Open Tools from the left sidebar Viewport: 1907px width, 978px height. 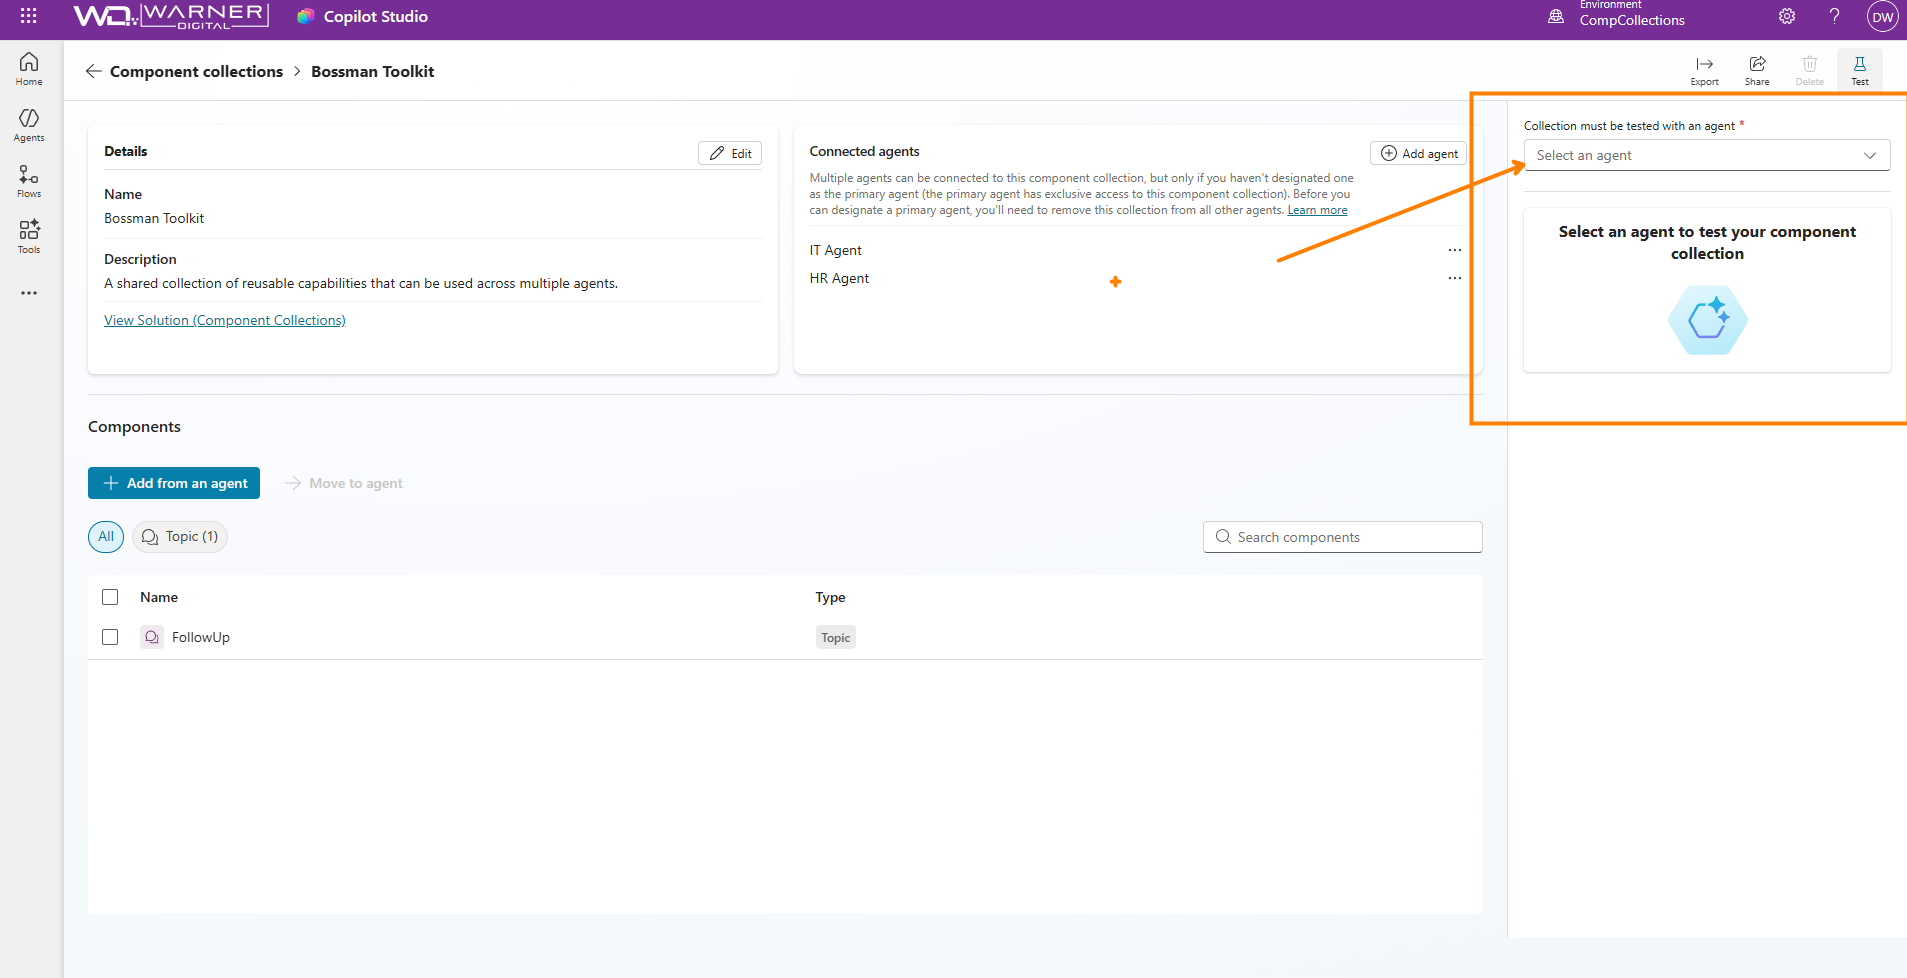click(x=29, y=237)
